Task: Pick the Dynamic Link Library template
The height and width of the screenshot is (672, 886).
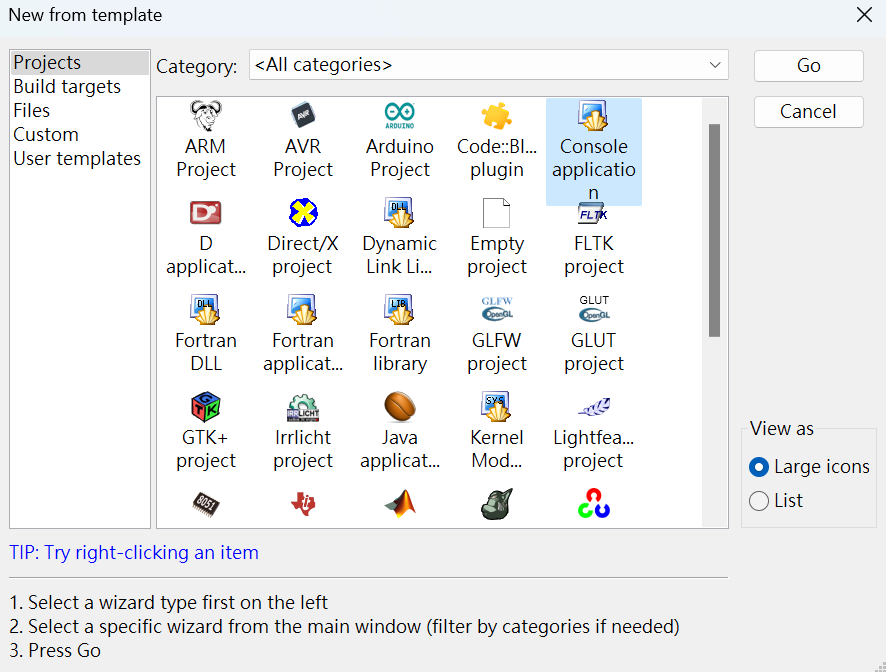Action: click(x=399, y=237)
